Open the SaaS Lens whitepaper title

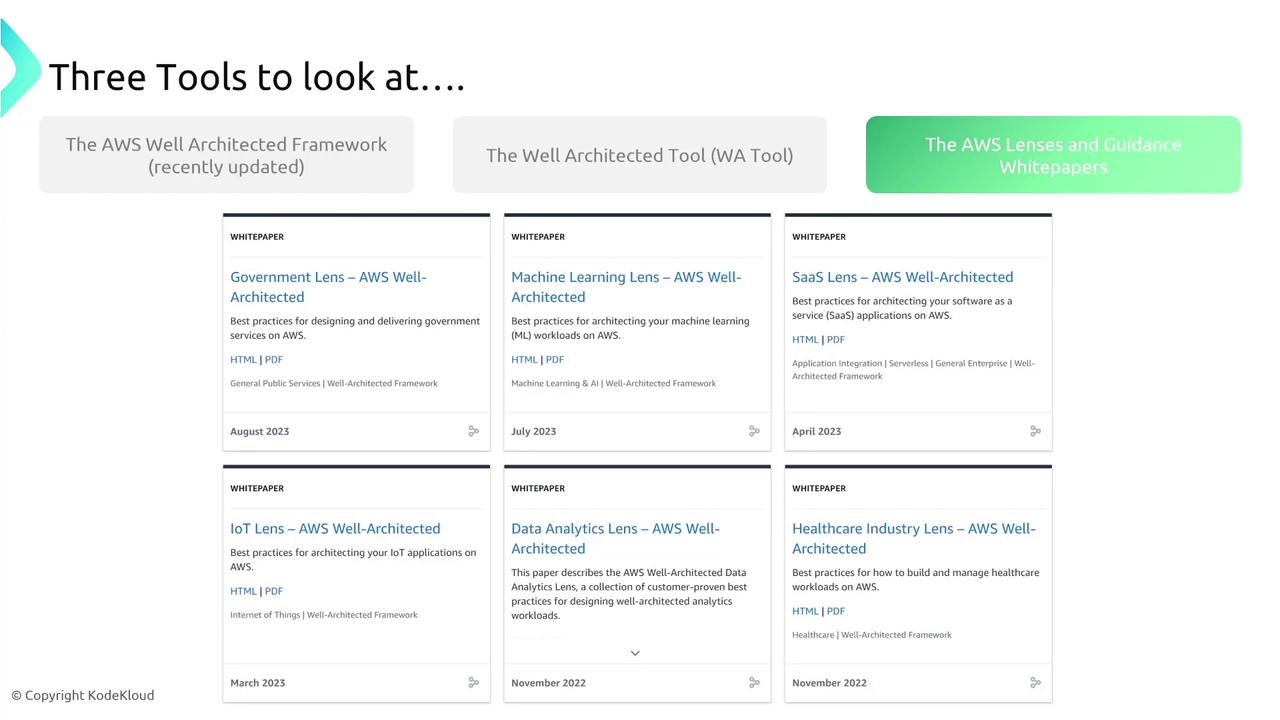(x=902, y=277)
